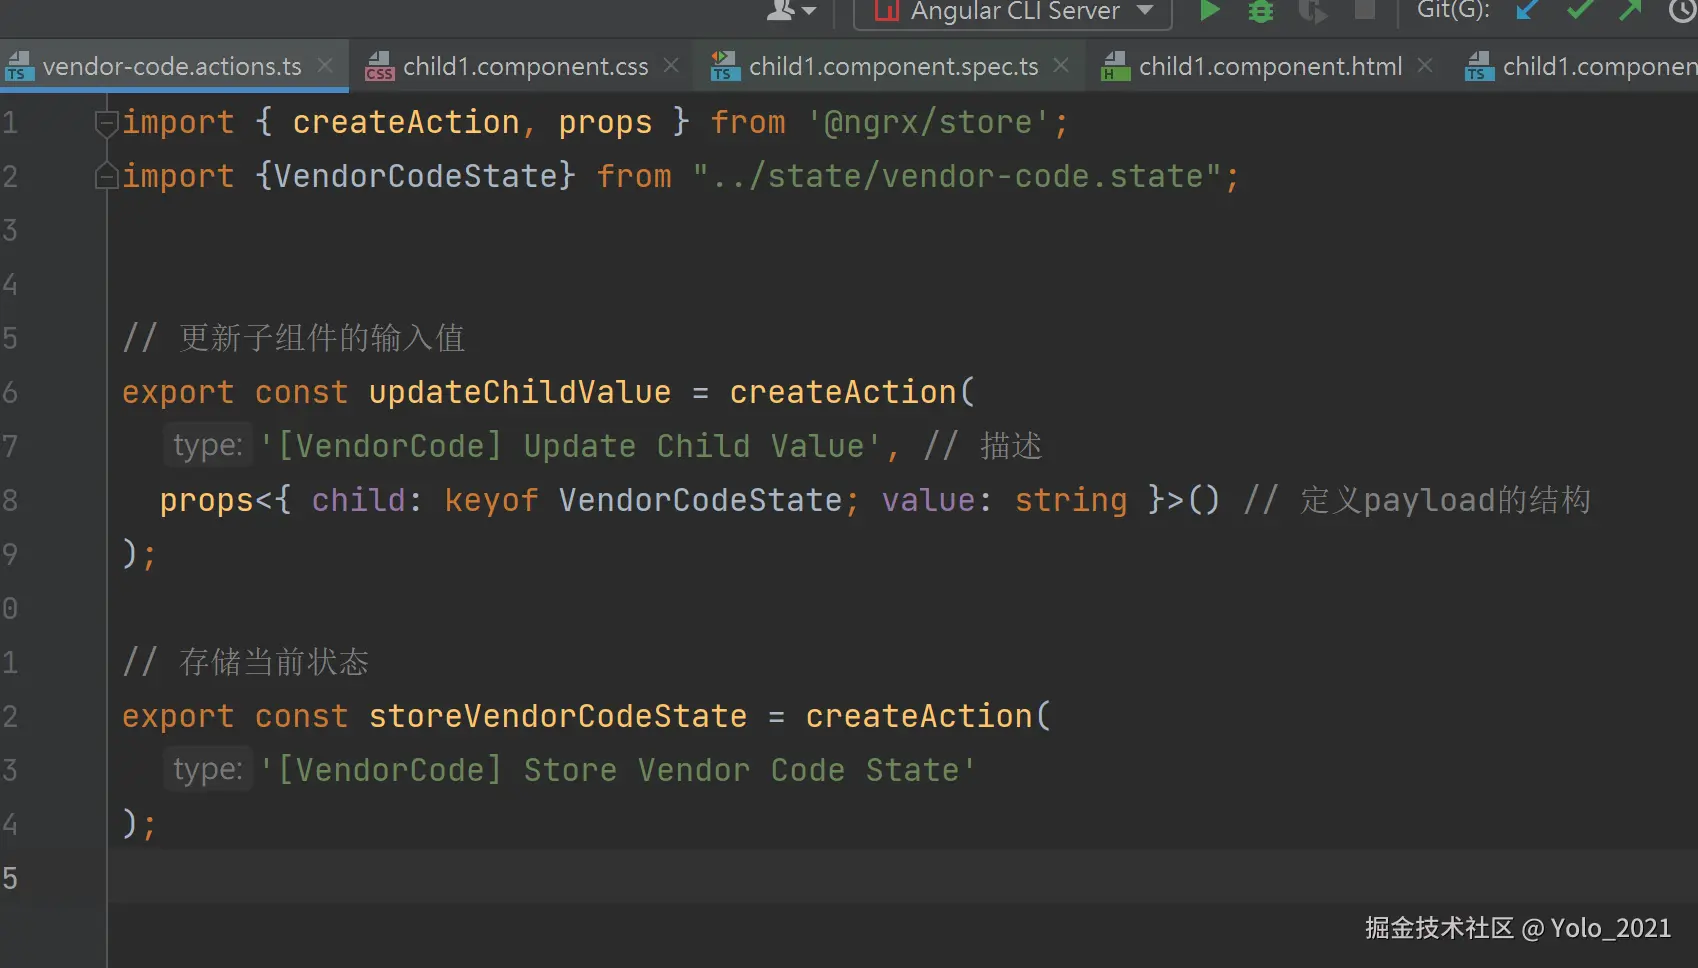Close the child1.component.html tab
Screen dimensions: 1698x968
click(x=1425, y=66)
